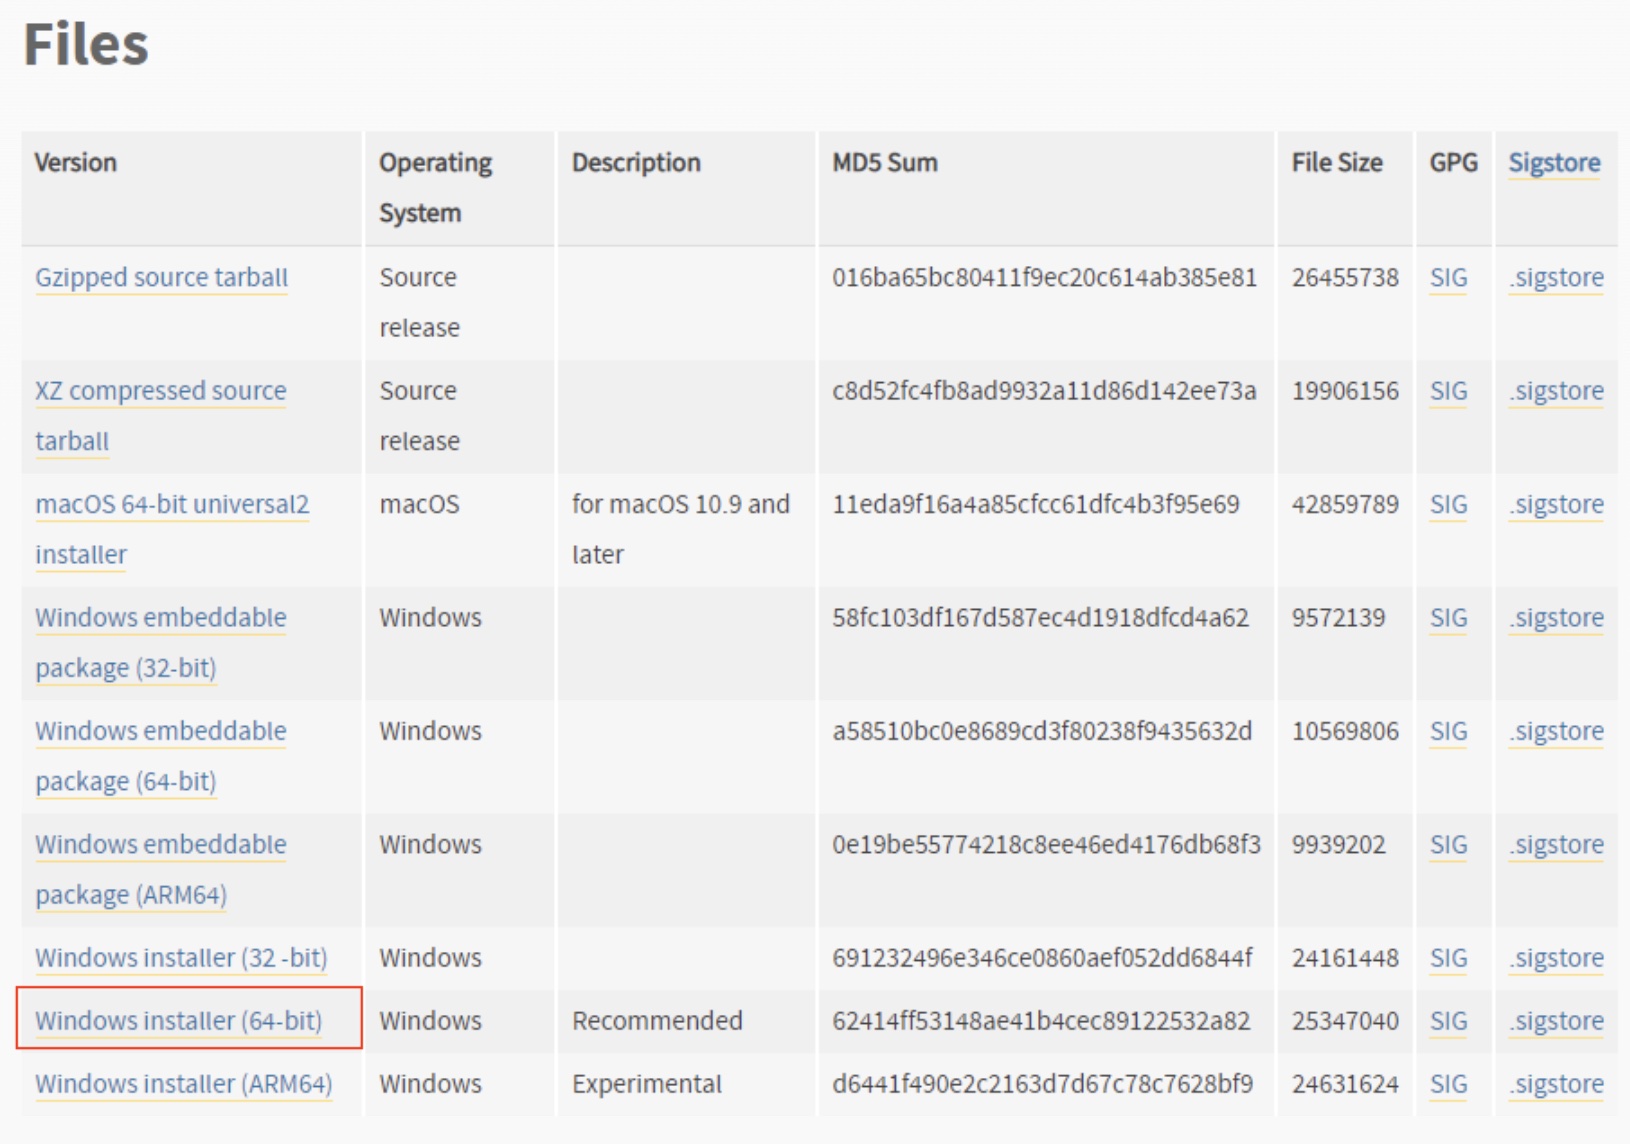Open SIG for Gzipped source tarball
Screen dimensions: 1630x1144
coord(1448,278)
